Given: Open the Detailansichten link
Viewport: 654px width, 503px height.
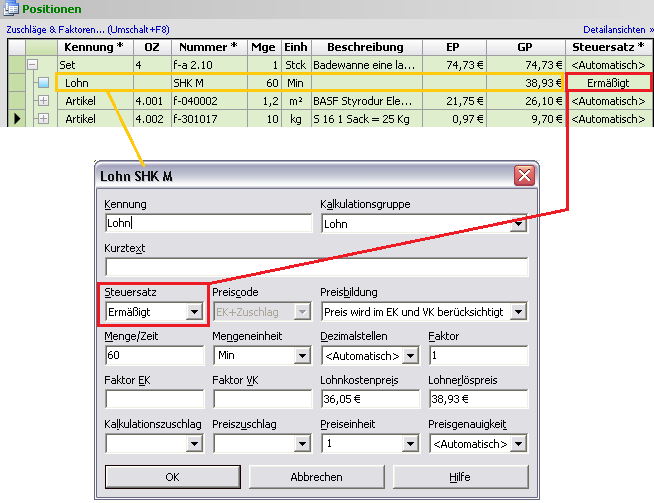Looking at the screenshot, I should [618, 30].
